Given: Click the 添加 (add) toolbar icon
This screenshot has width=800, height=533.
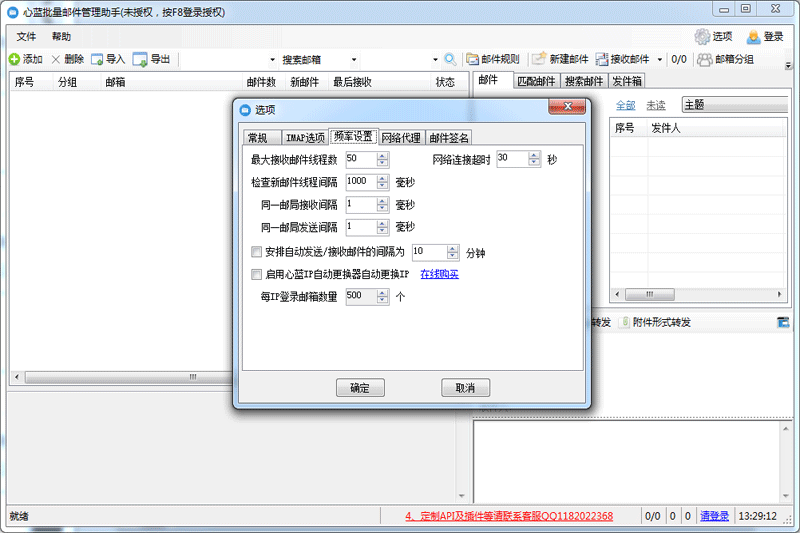Looking at the screenshot, I should coord(15,60).
